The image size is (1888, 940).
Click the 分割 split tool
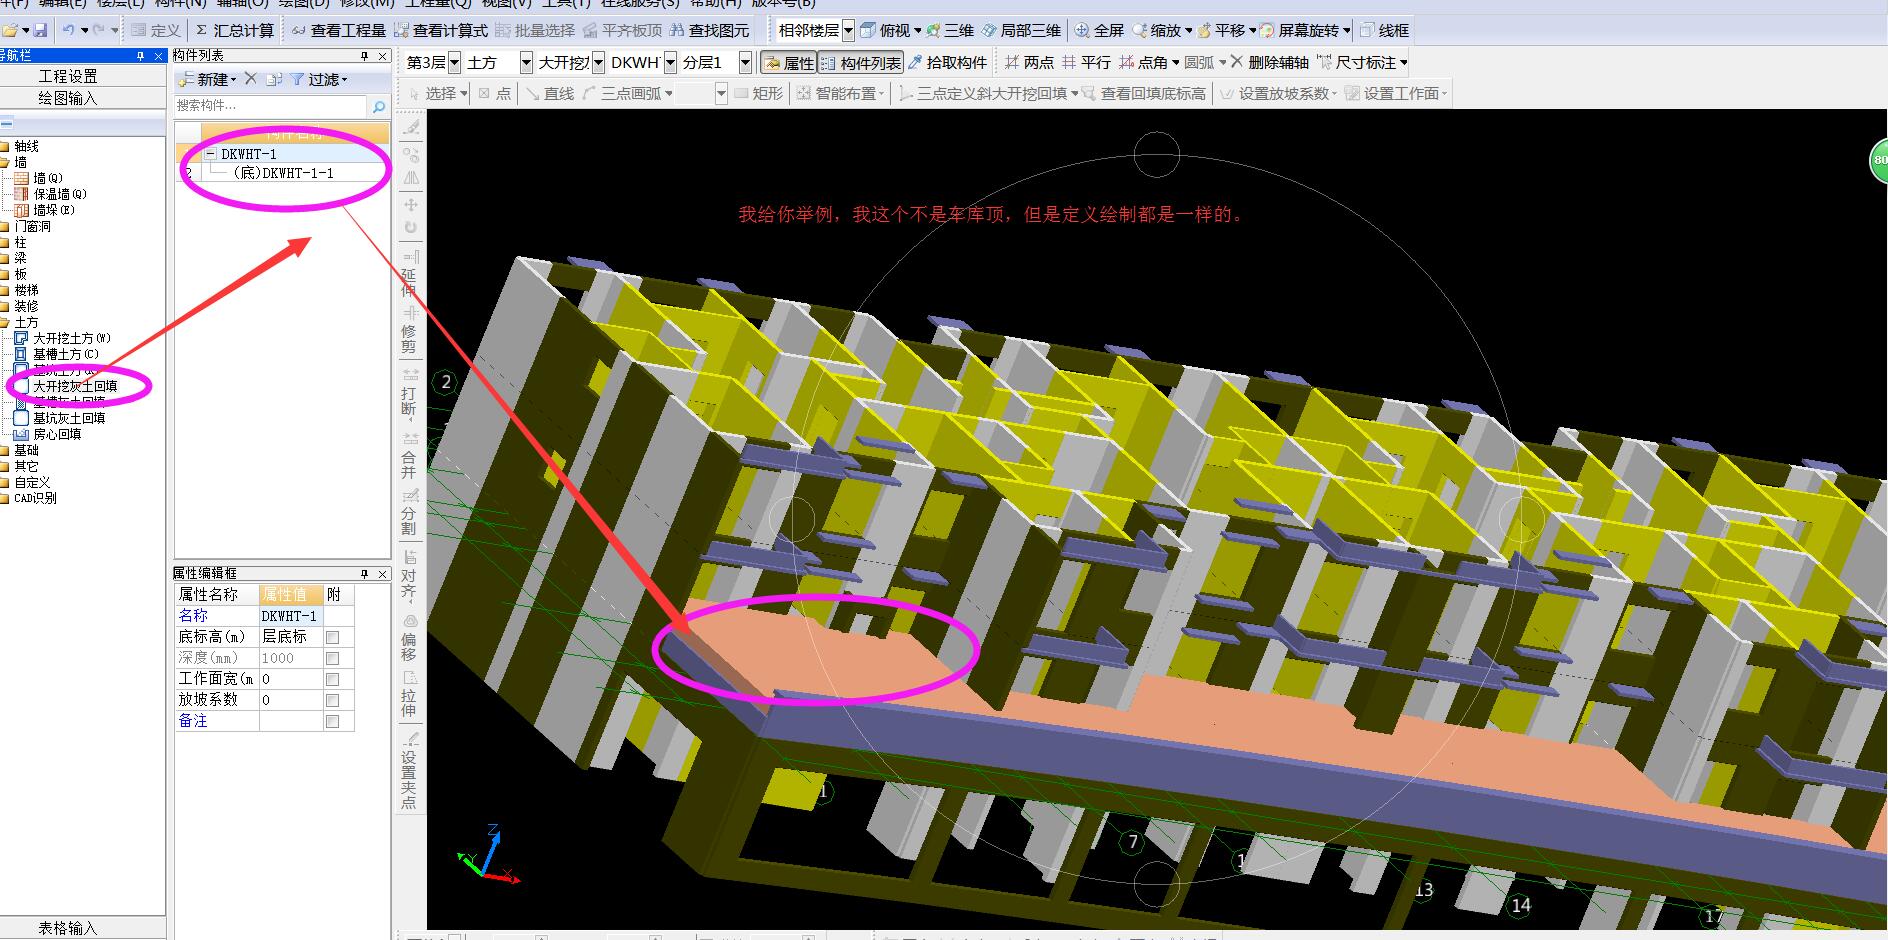410,512
